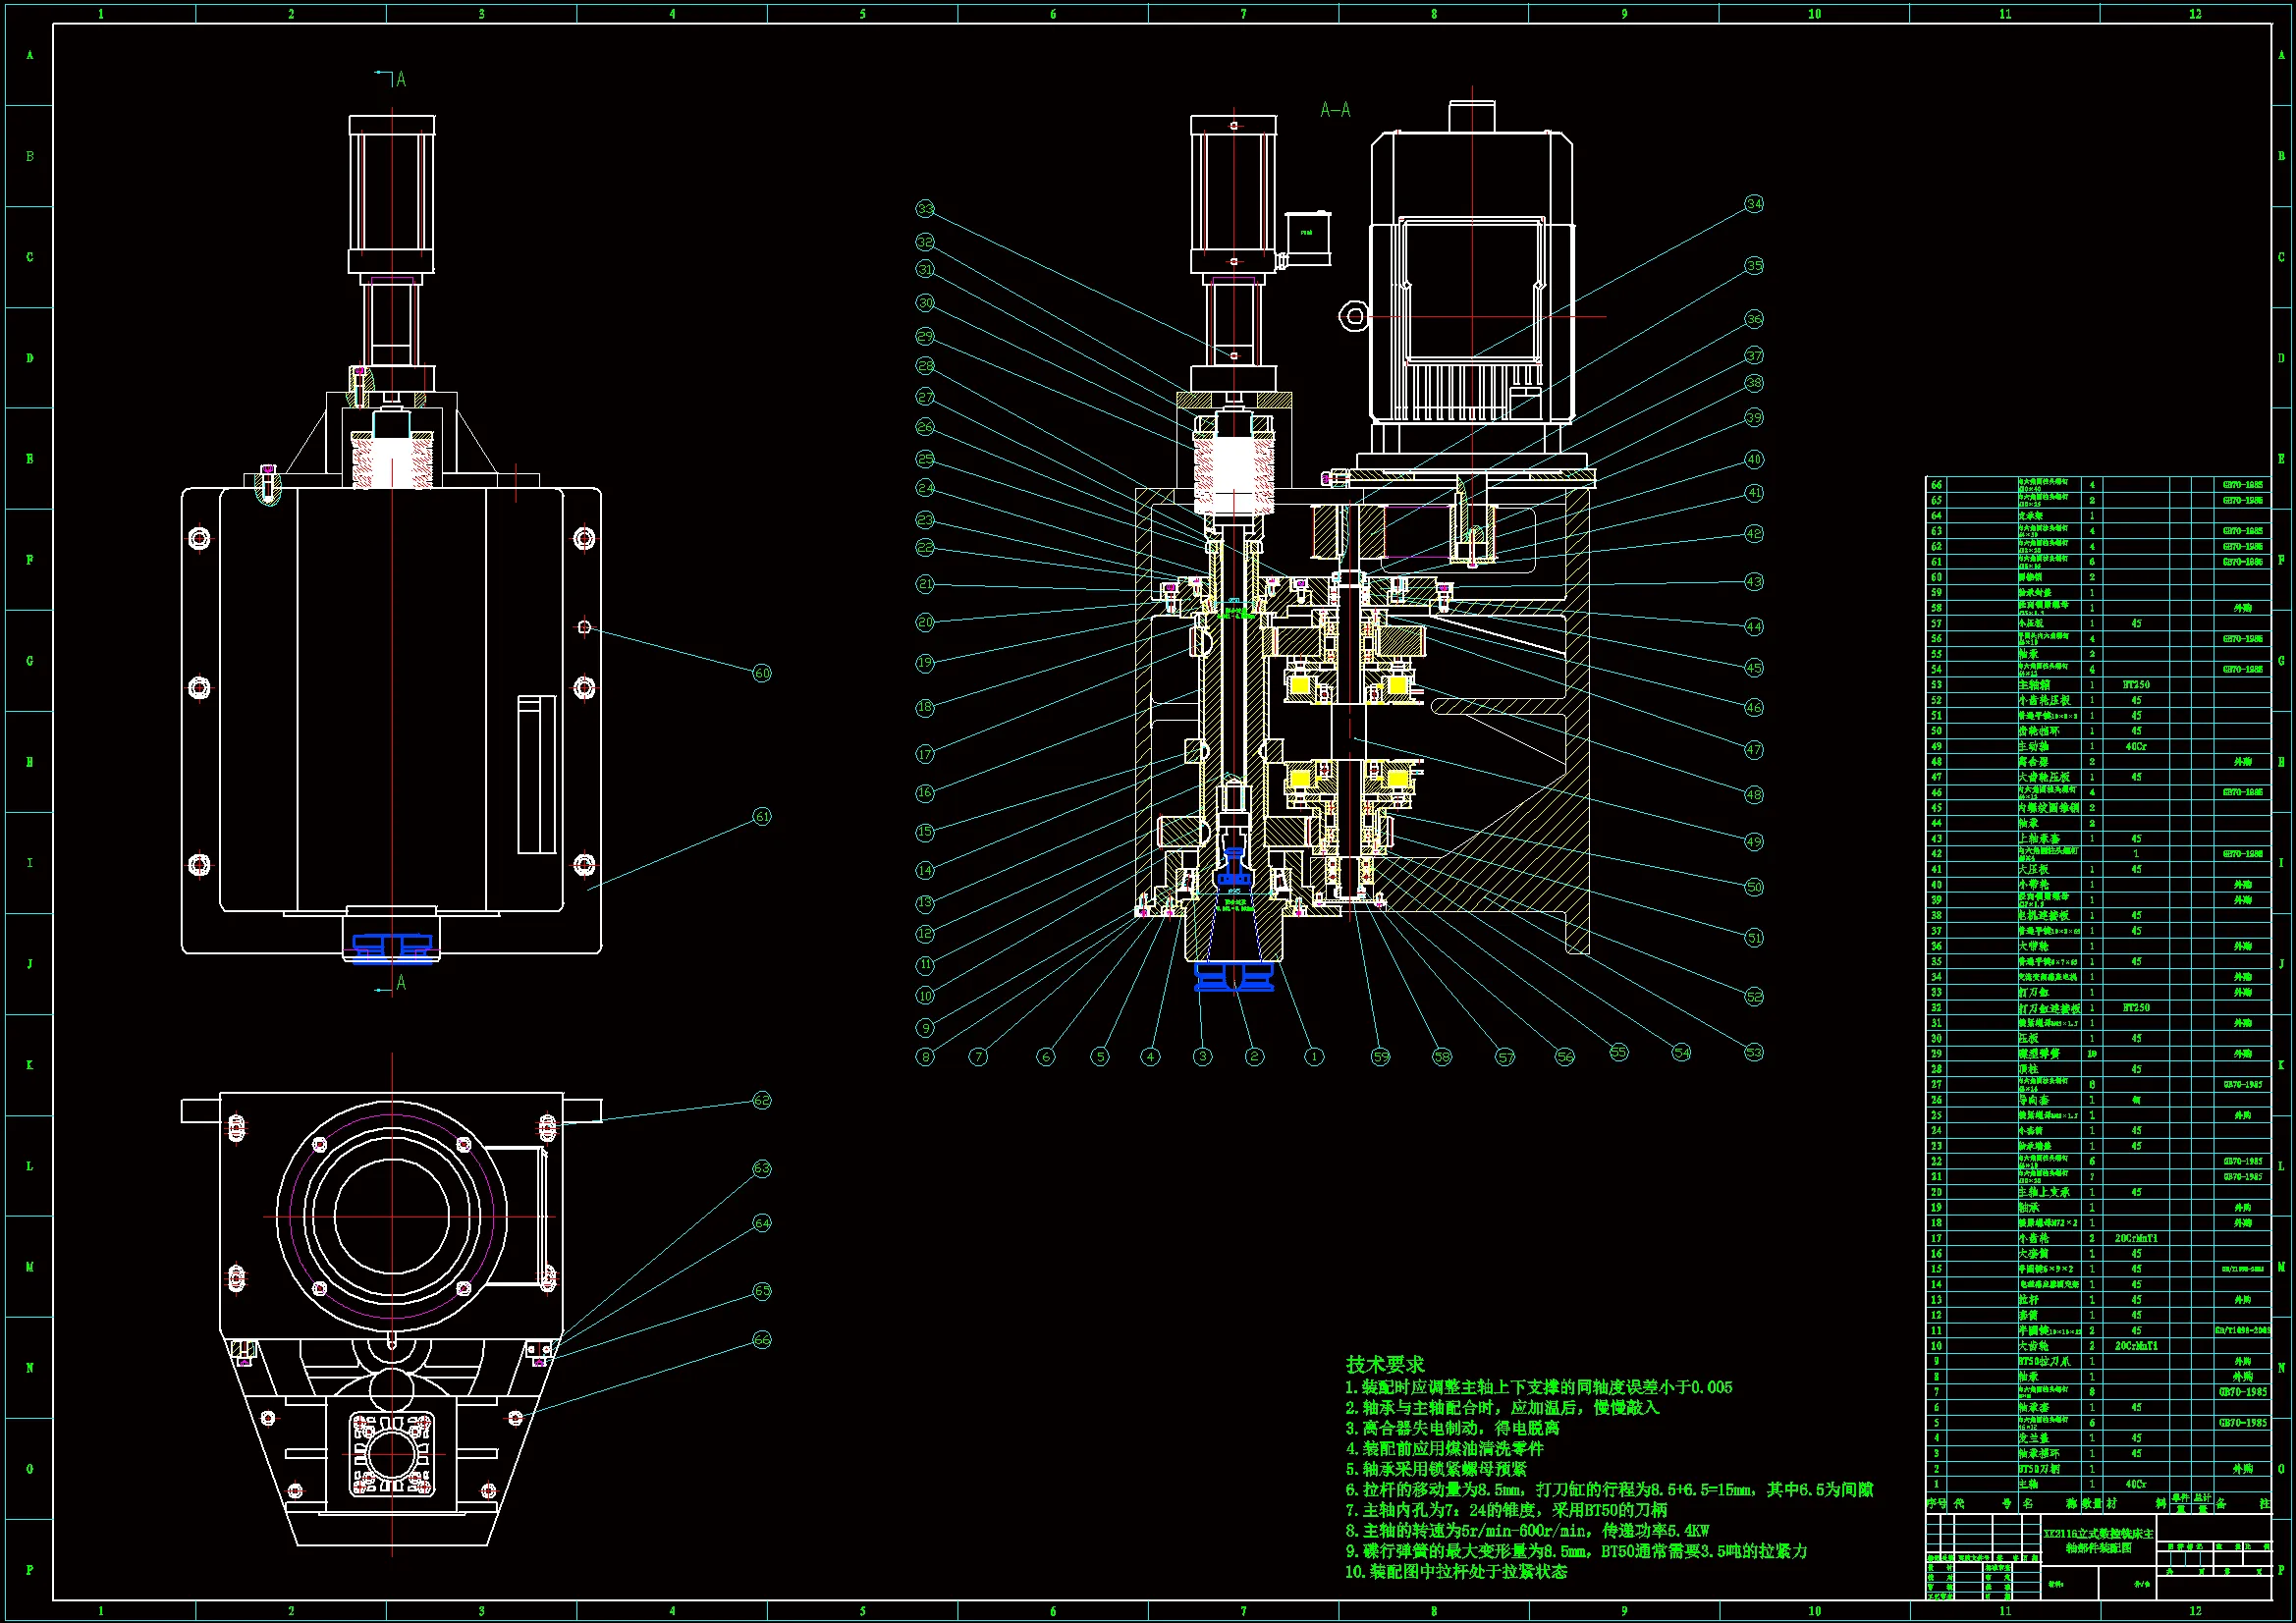Select parts list row 53 HT250
The height and width of the screenshot is (1623, 2296).
click(x=2135, y=685)
